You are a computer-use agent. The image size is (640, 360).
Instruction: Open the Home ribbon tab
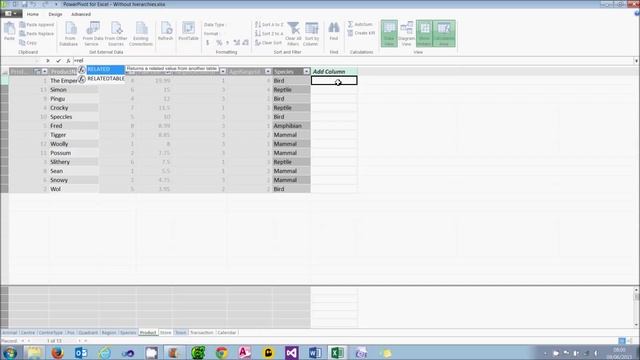[33, 14]
